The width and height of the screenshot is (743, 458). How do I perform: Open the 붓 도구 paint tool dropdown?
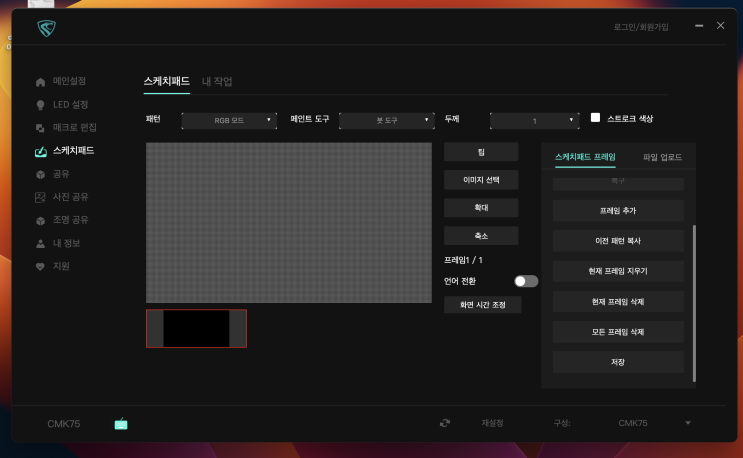[x=387, y=120]
